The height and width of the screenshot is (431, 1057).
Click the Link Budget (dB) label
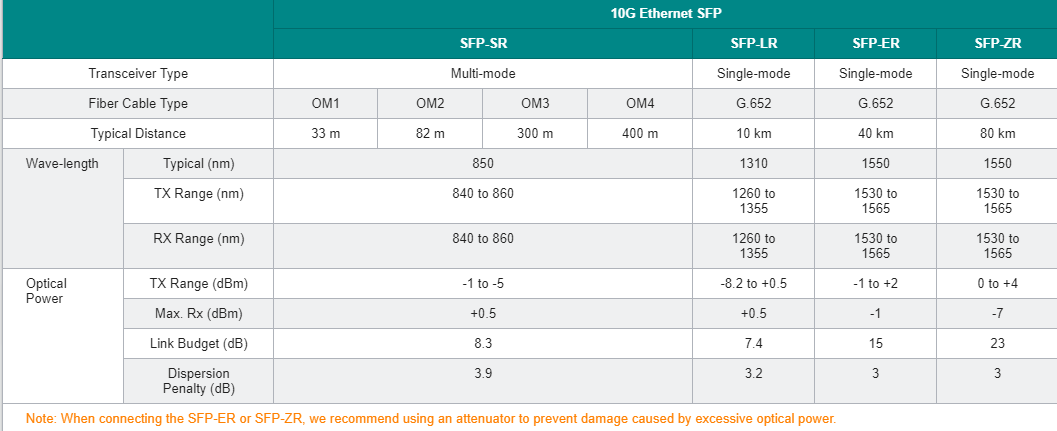pyautogui.click(x=200, y=344)
